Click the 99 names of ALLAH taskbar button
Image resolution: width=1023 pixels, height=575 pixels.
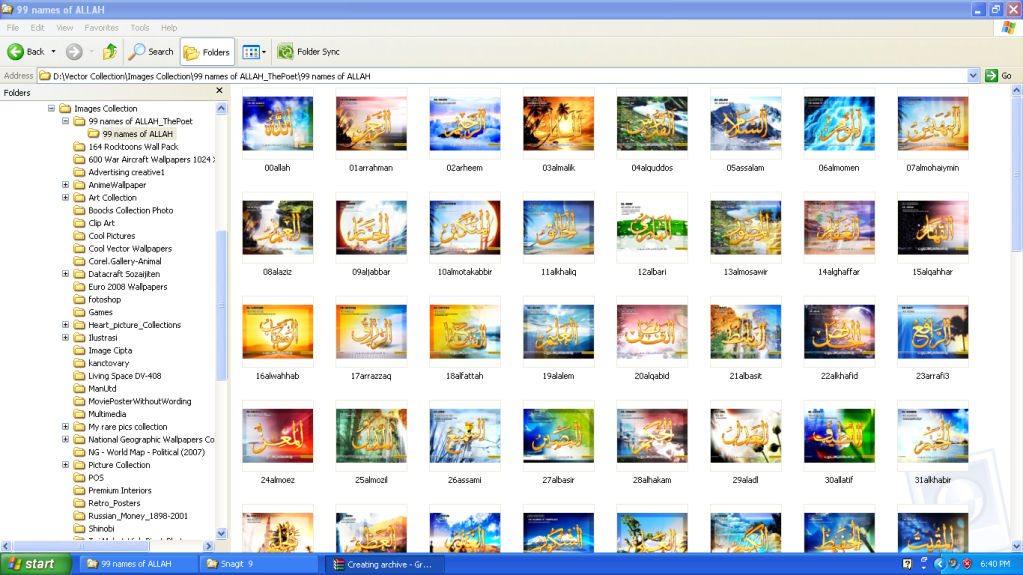[138, 564]
